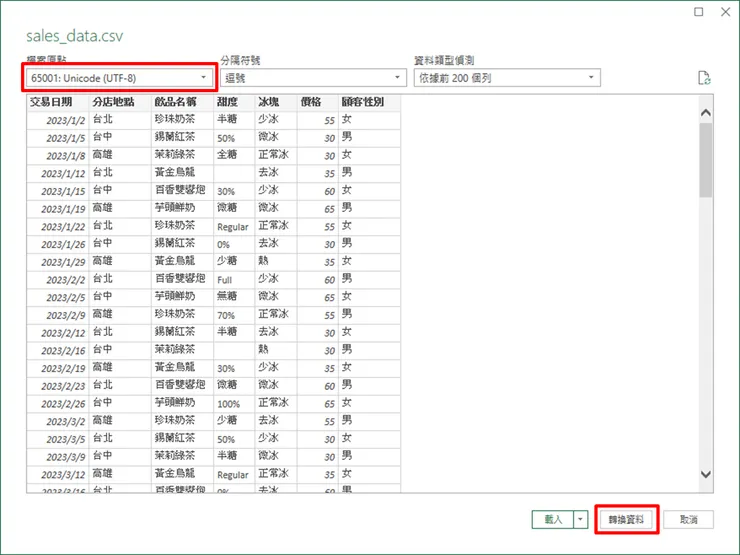Click the 載入 load button
This screenshot has height=555, width=740.
(553, 520)
